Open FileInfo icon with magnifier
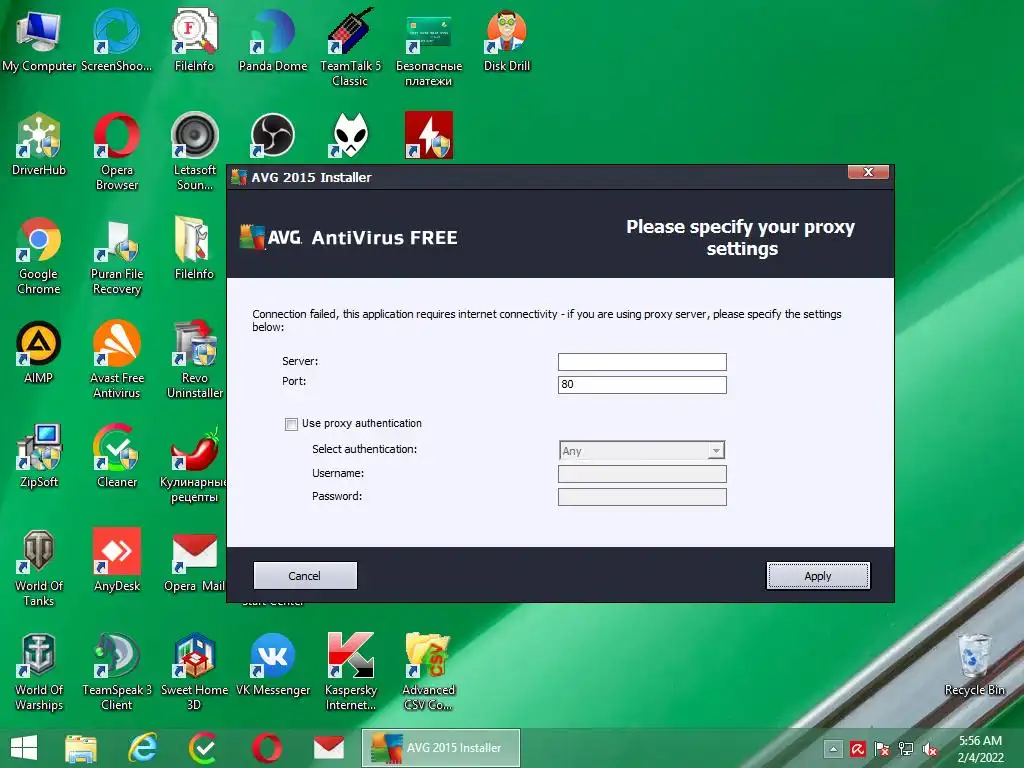This screenshot has height=768, width=1024. pos(195,40)
